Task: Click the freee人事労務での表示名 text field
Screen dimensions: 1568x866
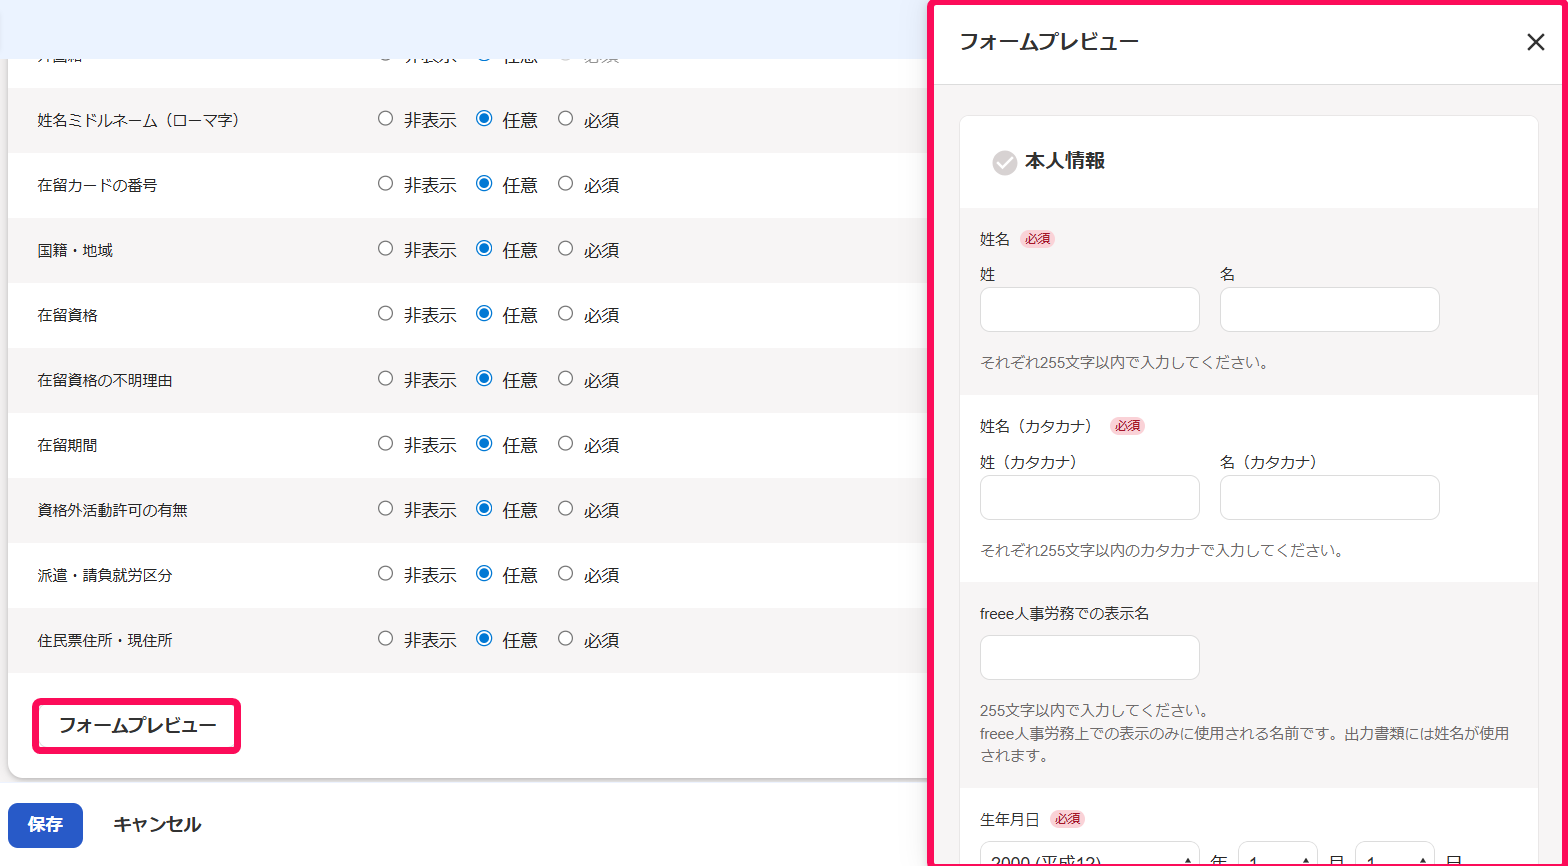Action: (x=1090, y=658)
